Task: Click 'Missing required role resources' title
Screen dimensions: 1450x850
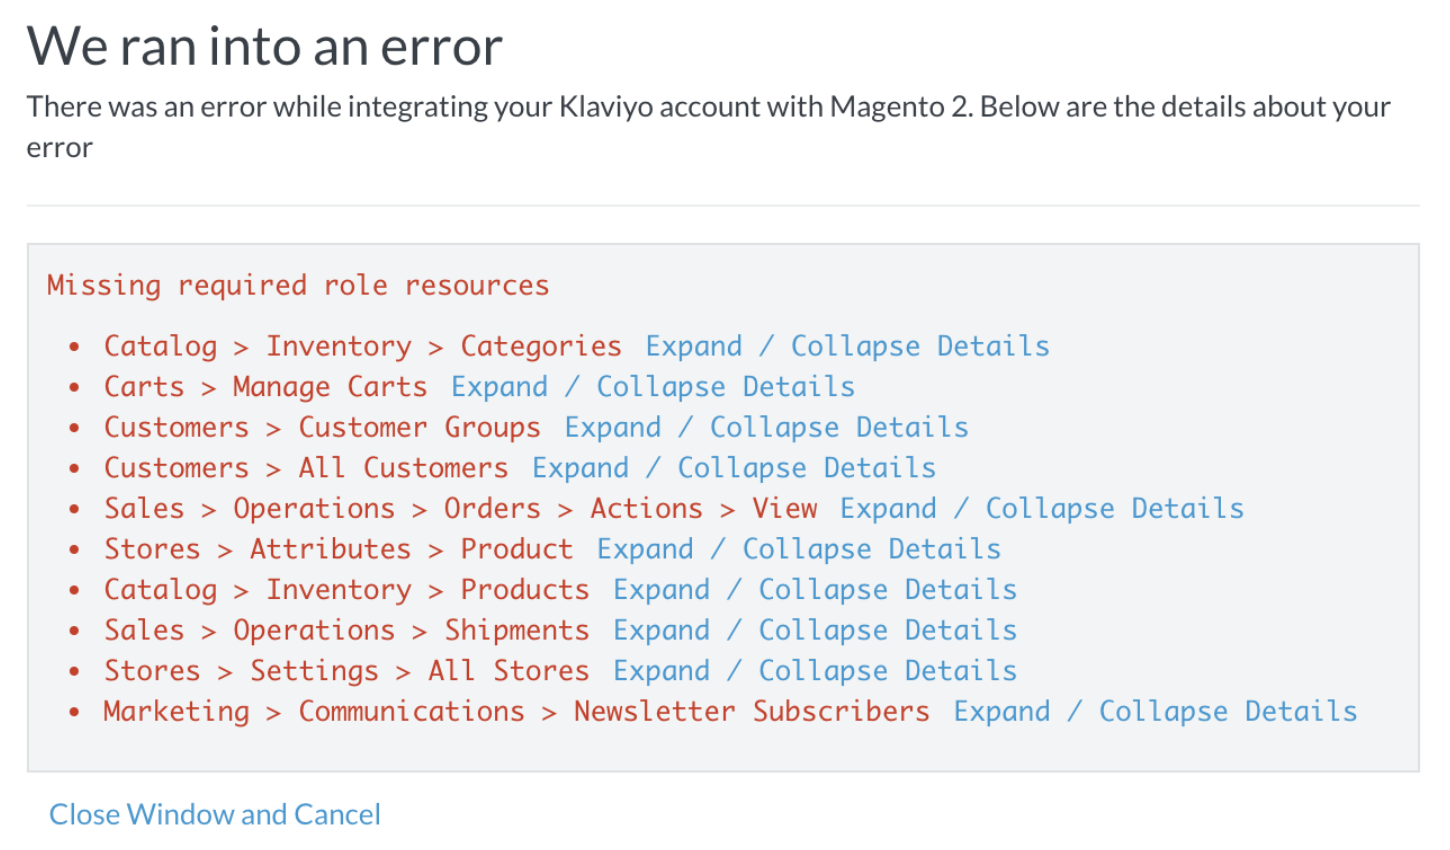Action: tap(298, 285)
